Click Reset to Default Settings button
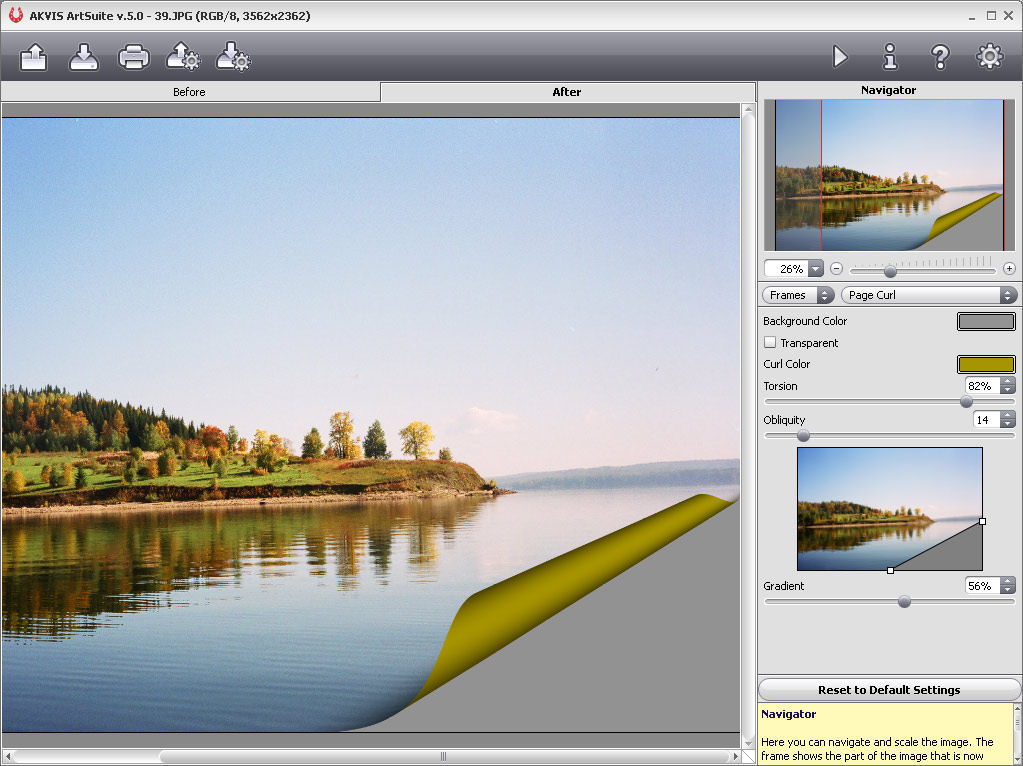The width and height of the screenshot is (1023, 766). [x=888, y=690]
